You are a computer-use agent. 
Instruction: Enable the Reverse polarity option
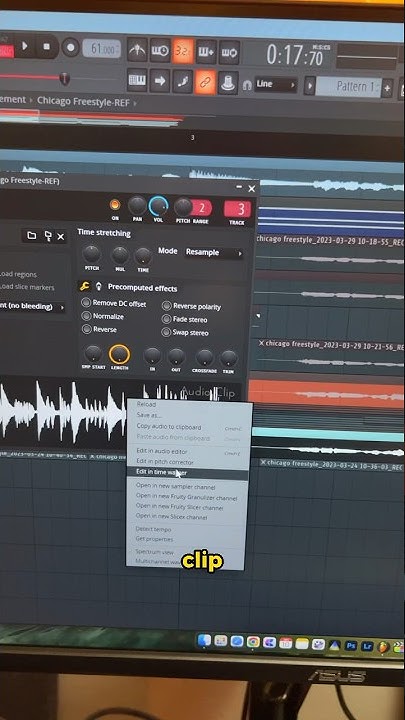coord(191,306)
